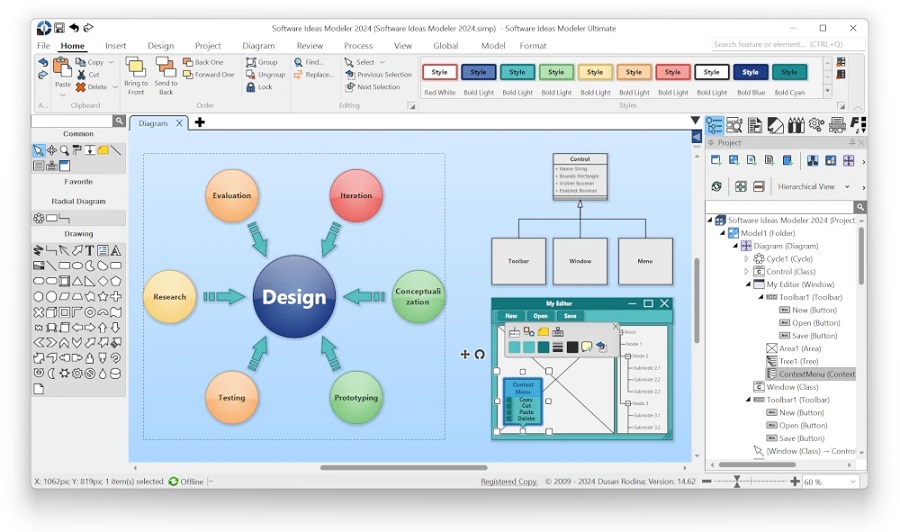The height and width of the screenshot is (532, 900).
Task: Collapse the Model1 (Folder) tree node
Action: click(723, 233)
